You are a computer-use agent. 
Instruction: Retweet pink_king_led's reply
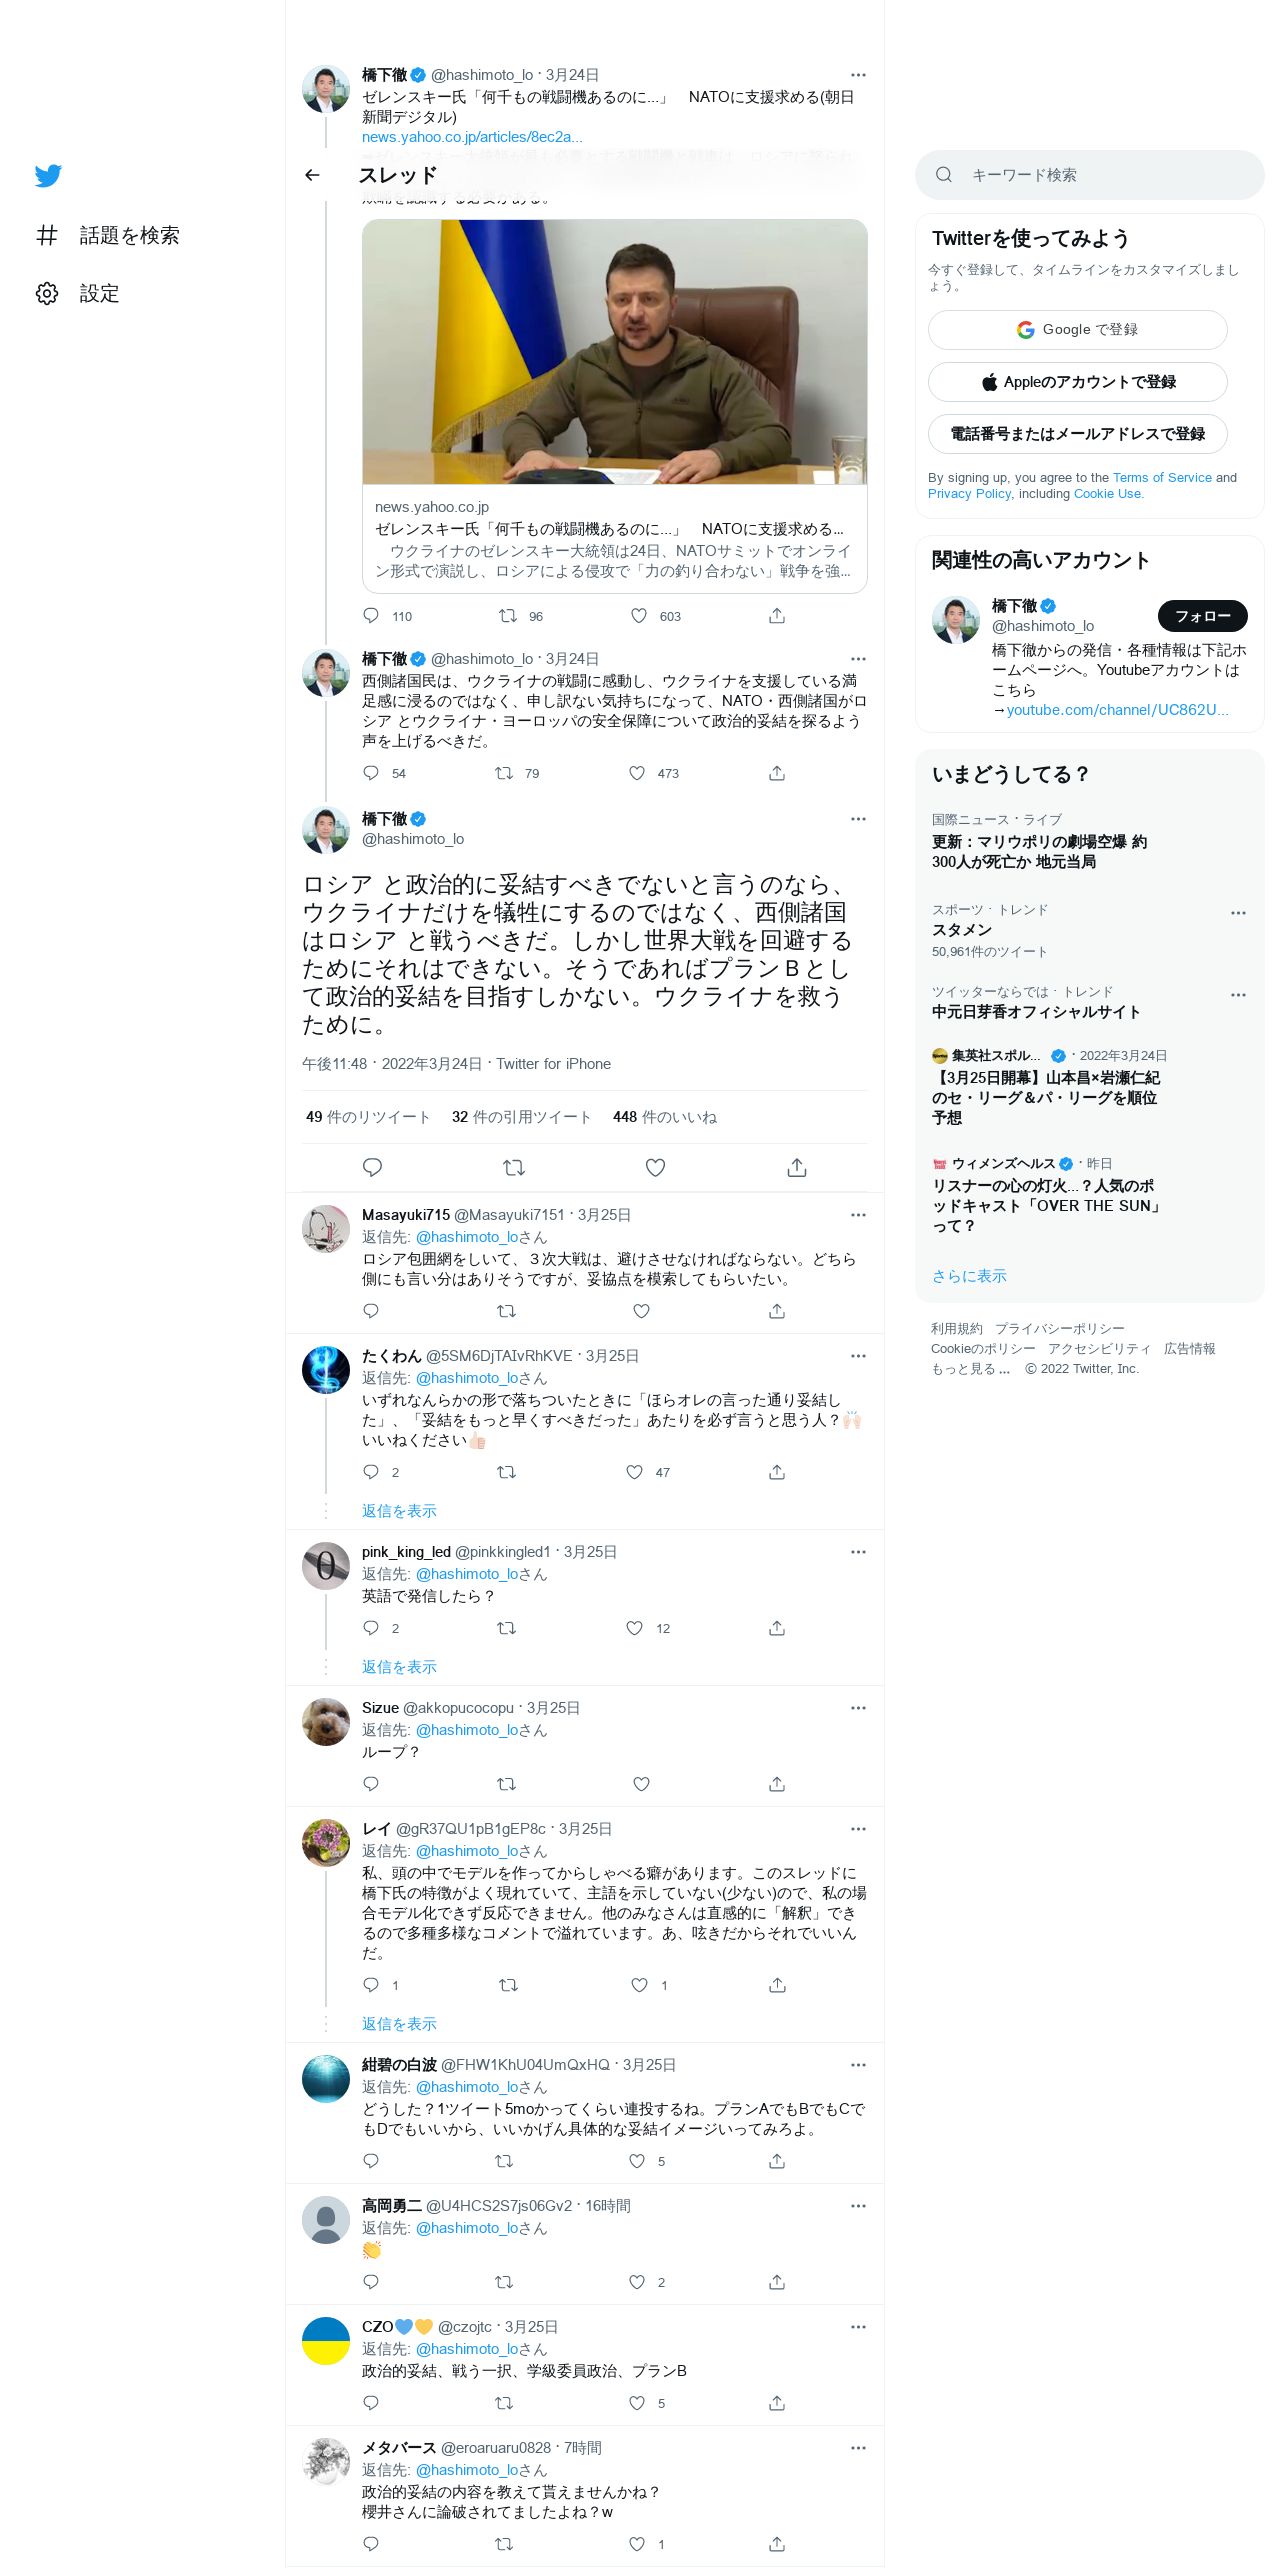[x=506, y=1628]
